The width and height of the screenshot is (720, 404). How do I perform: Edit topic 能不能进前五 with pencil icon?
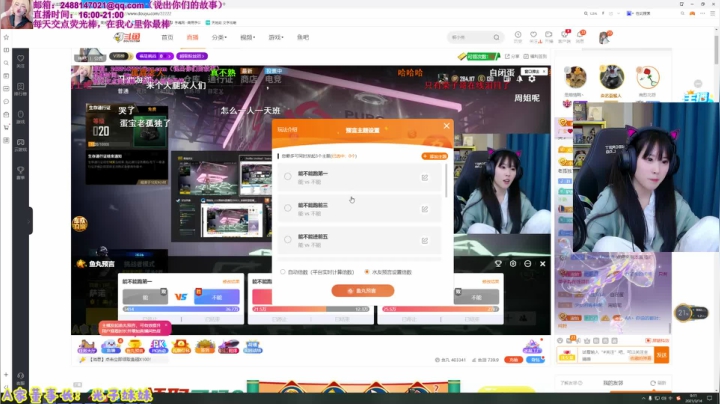[x=425, y=241]
